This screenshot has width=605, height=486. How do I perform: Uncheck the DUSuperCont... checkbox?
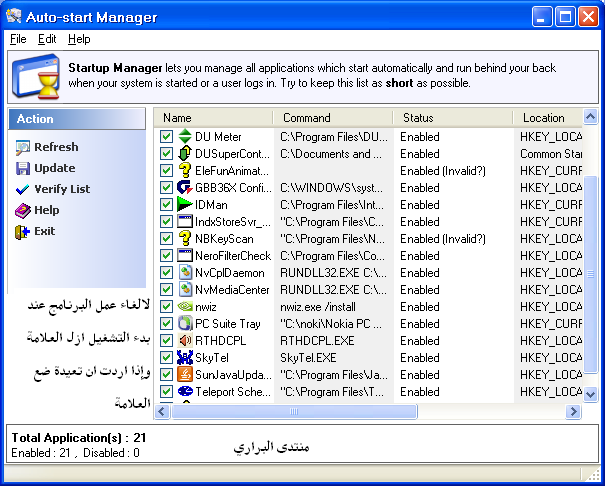click(x=166, y=154)
